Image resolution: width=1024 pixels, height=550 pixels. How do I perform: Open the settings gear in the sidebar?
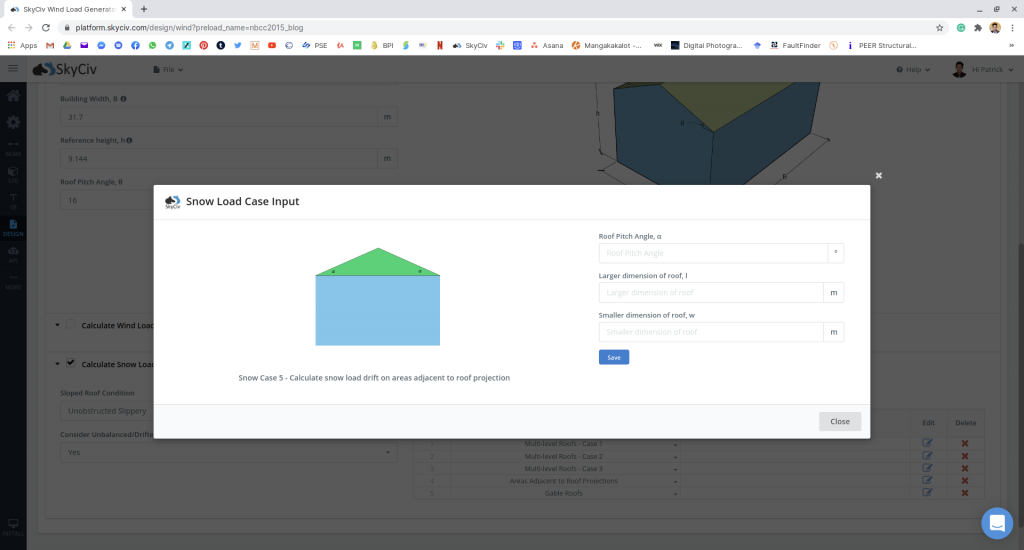(13, 122)
